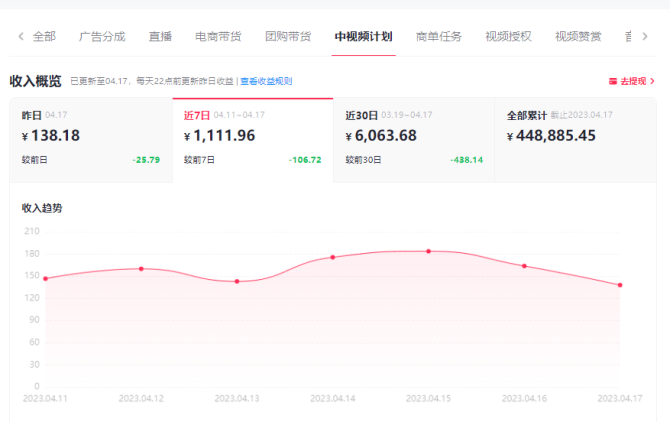Image resolution: width=670 pixels, height=422 pixels.
Task: Click the 2023.04.11 axis date label
Action: click(x=45, y=399)
